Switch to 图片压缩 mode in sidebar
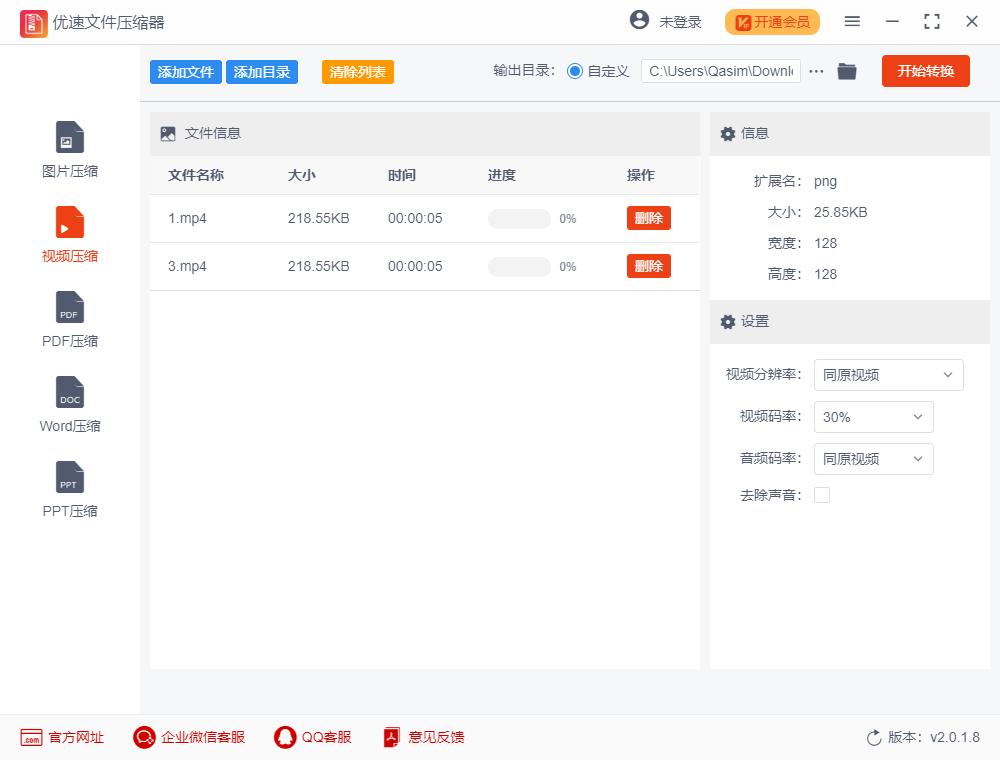 pyautogui.click(x=69, y=148)
